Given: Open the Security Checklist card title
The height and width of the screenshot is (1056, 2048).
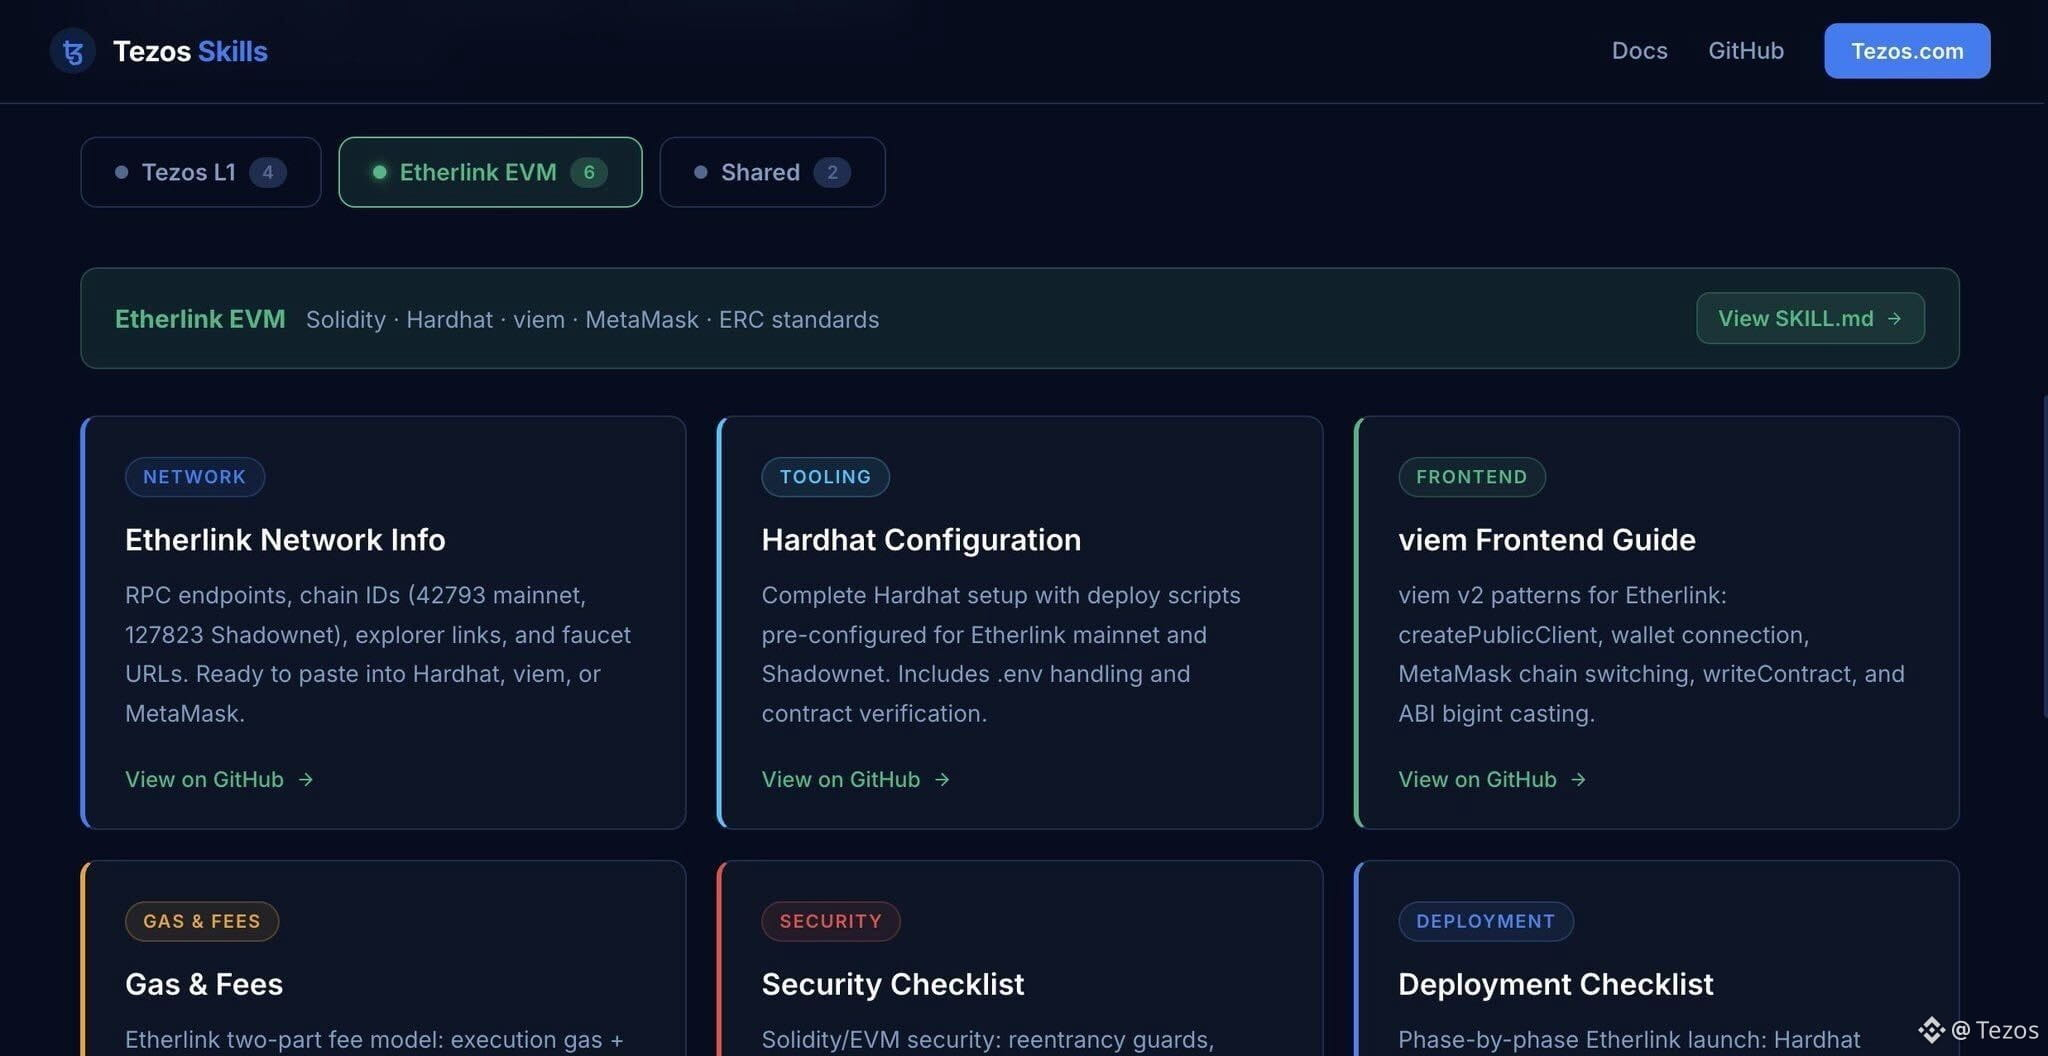Looking at the screenshot, I should click(893, 984).
